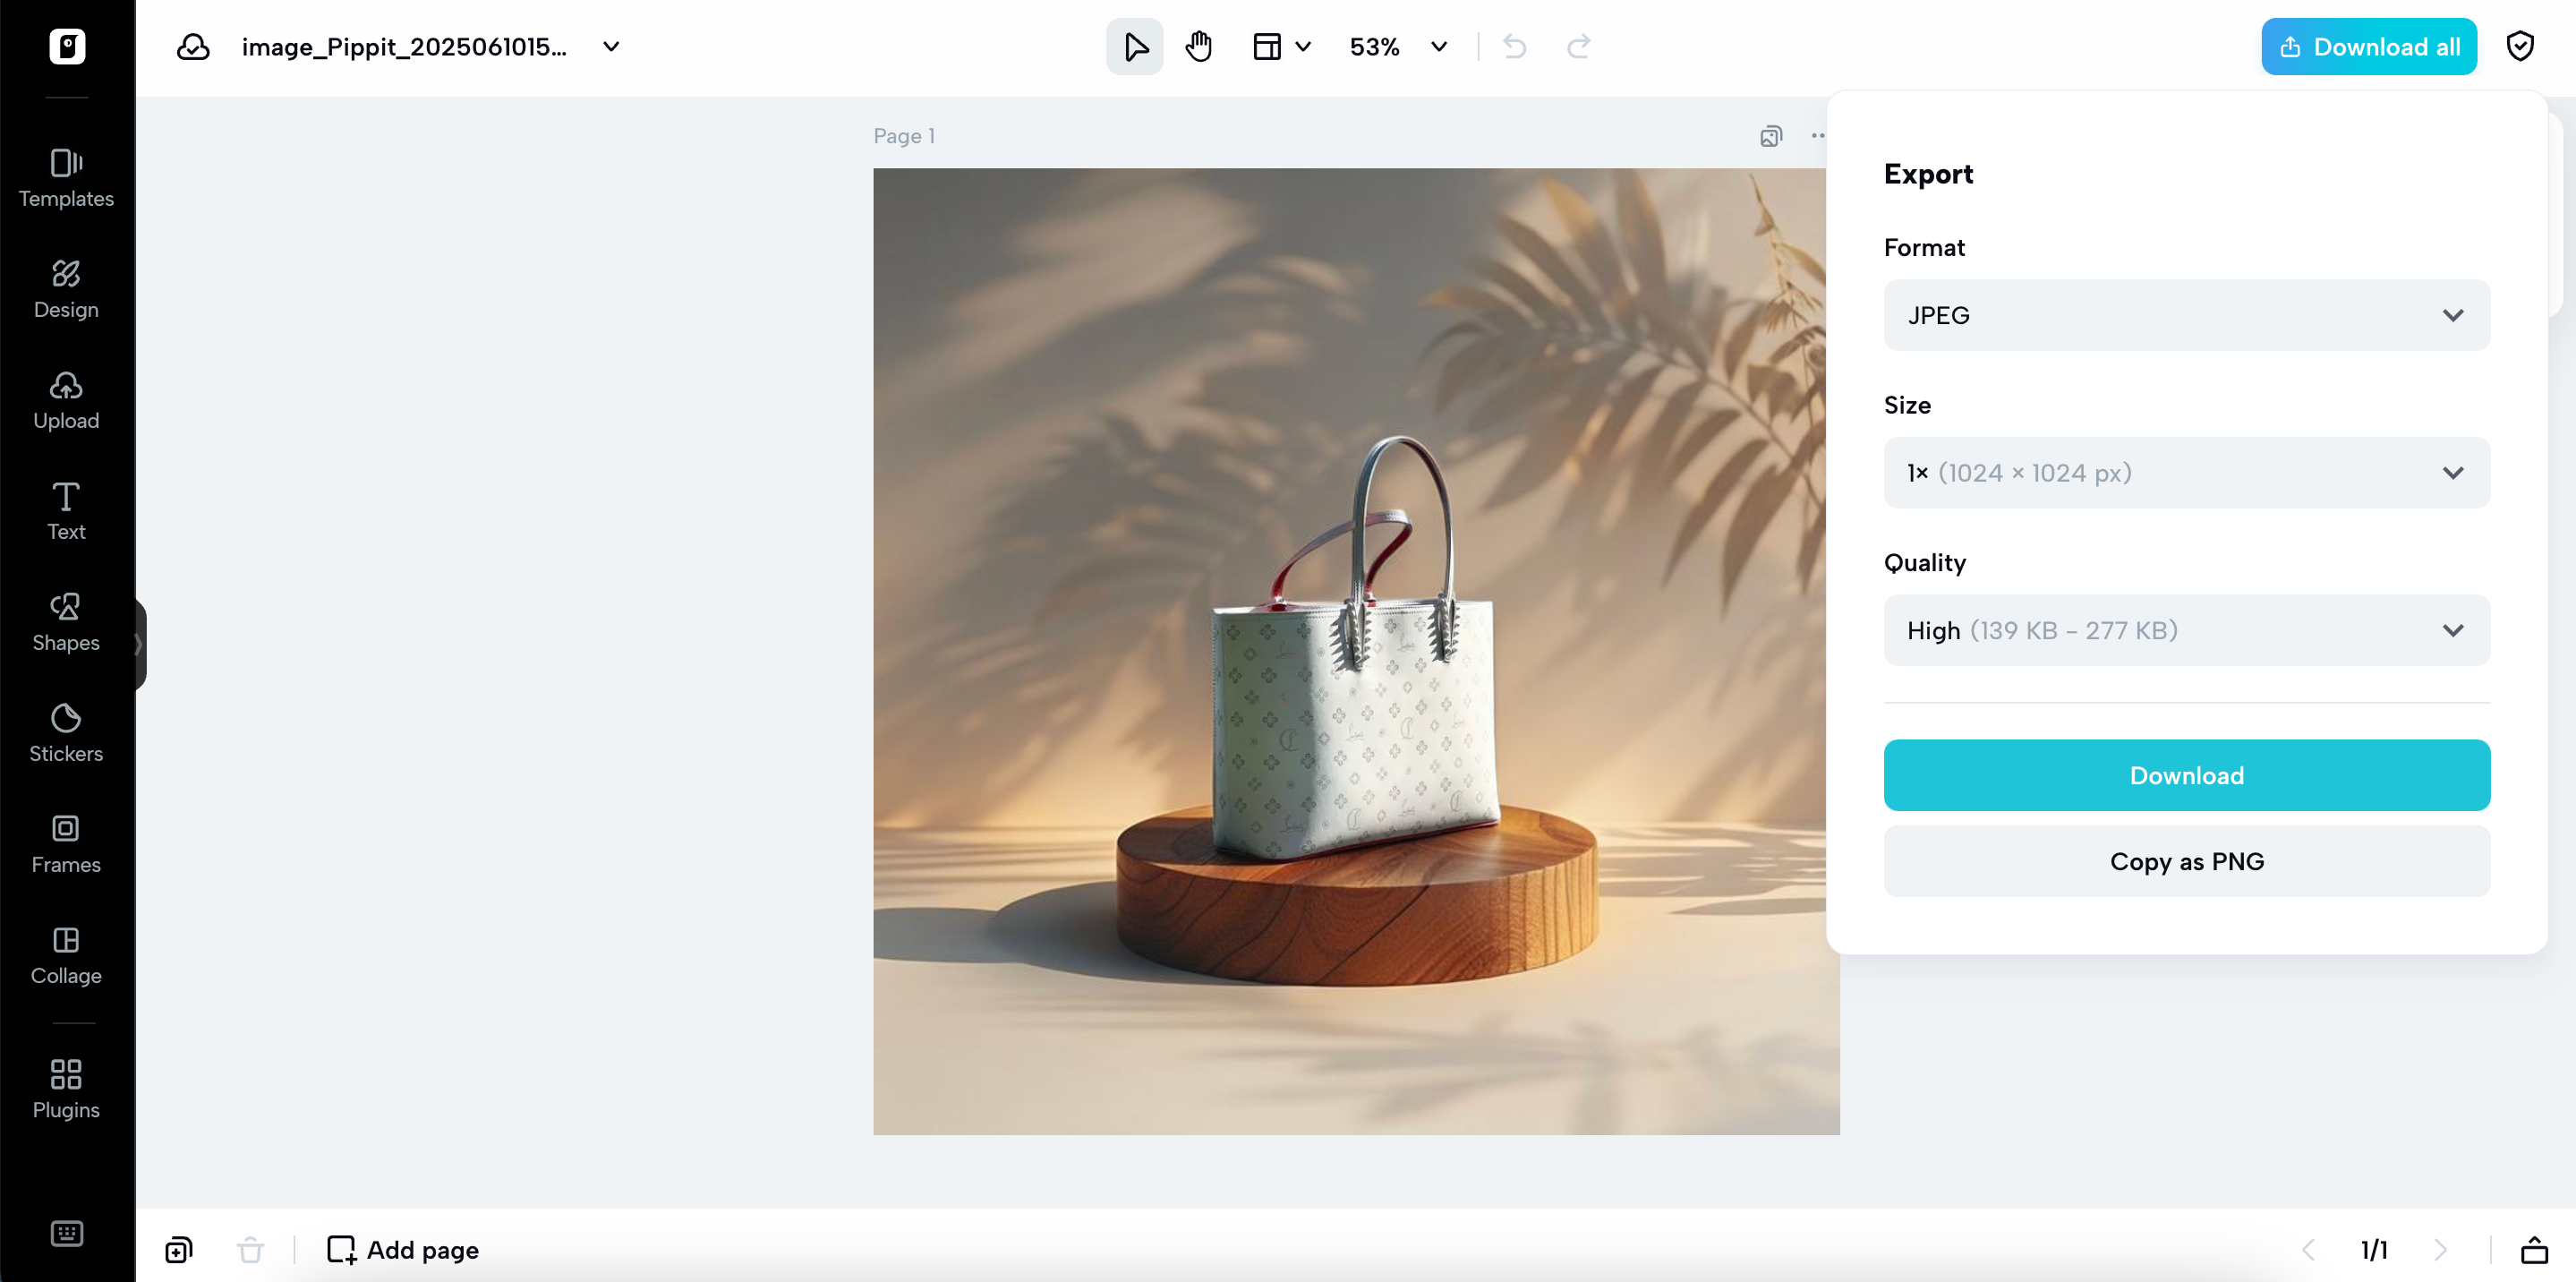Click the keyboard shortcuts icon
This screenshot has height=1282, width=2576.
tap(67, 1233)
